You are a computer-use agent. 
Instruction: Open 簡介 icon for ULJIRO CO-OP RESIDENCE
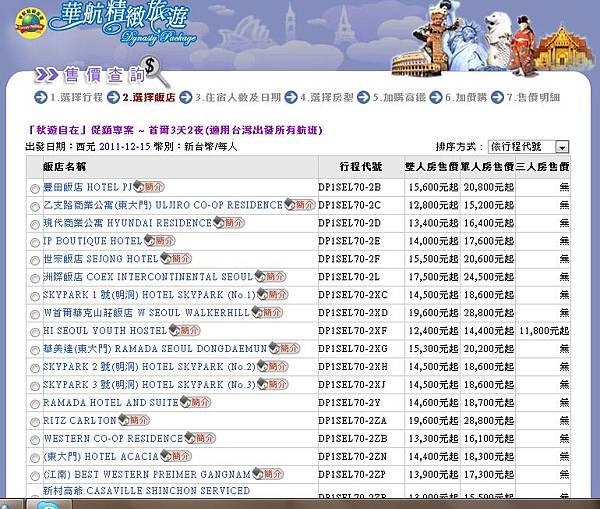pos(300,205)
